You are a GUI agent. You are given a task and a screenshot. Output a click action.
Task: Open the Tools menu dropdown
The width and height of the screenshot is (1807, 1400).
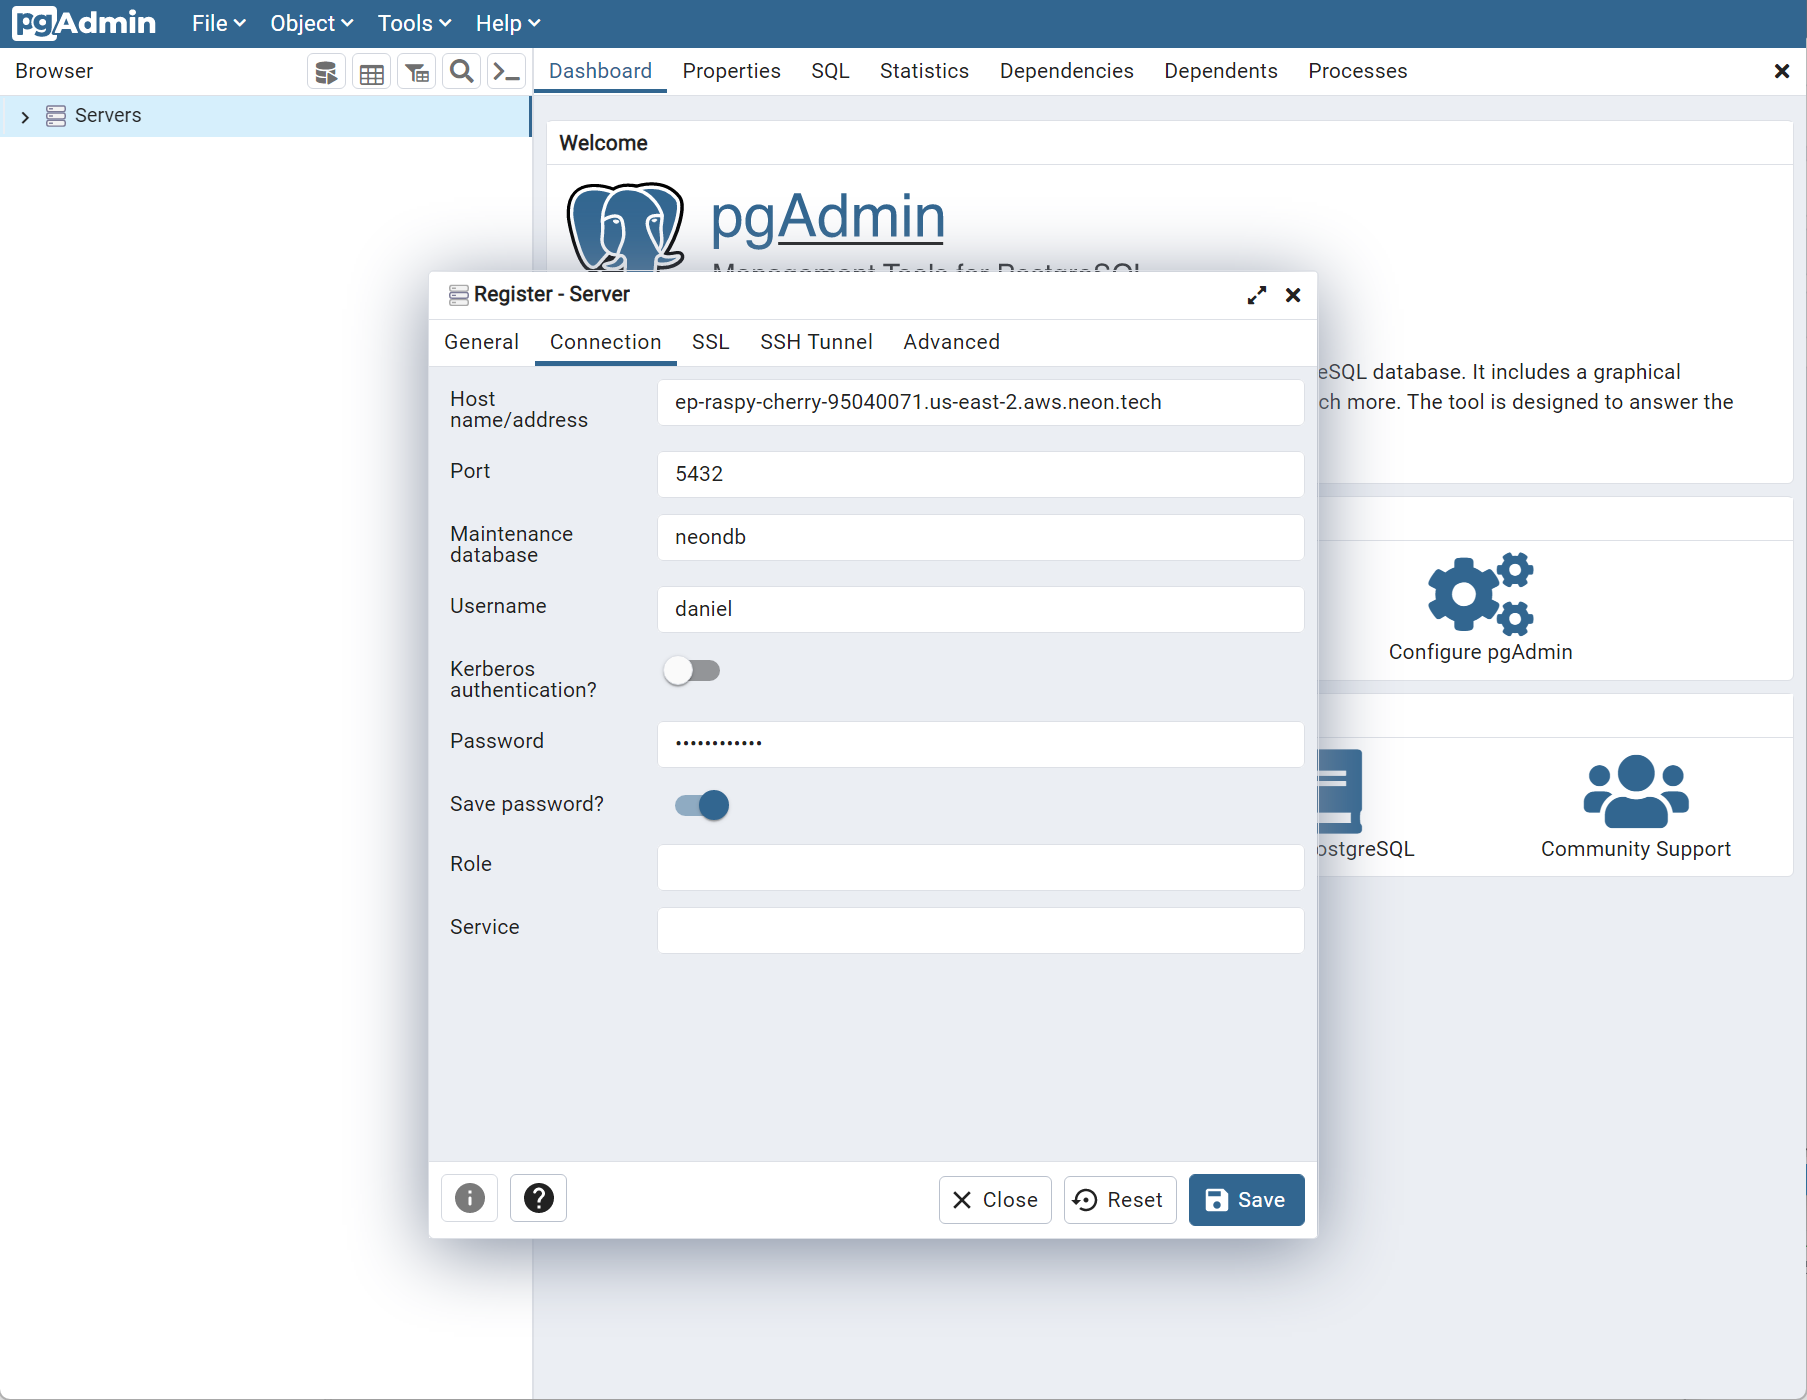click(414, 23)
